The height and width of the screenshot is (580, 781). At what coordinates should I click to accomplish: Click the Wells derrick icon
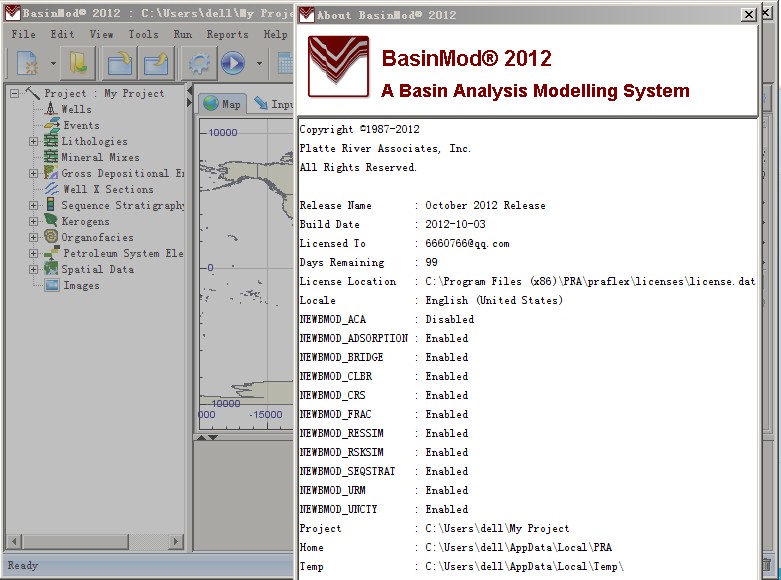tap(51, 108)
